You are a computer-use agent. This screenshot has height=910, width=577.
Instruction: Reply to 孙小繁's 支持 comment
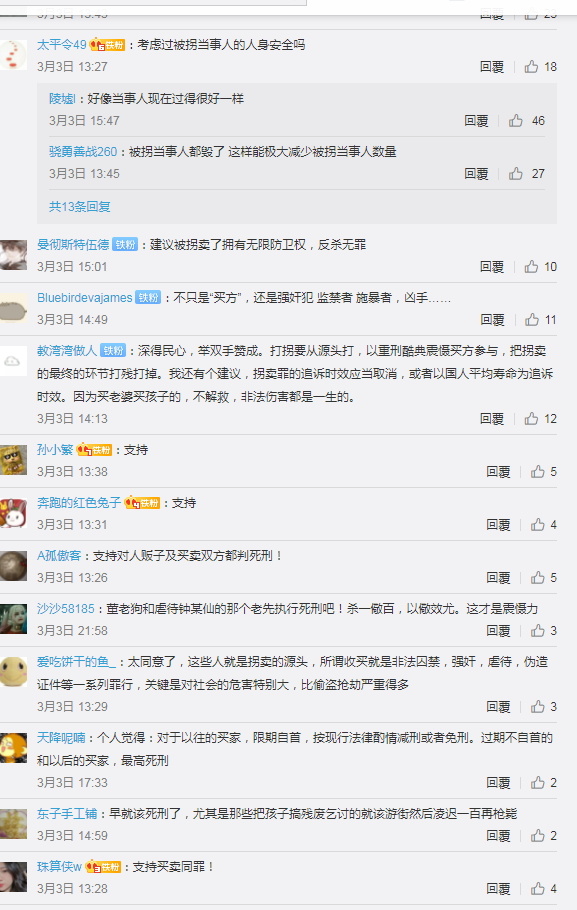(x=498, y=472)
